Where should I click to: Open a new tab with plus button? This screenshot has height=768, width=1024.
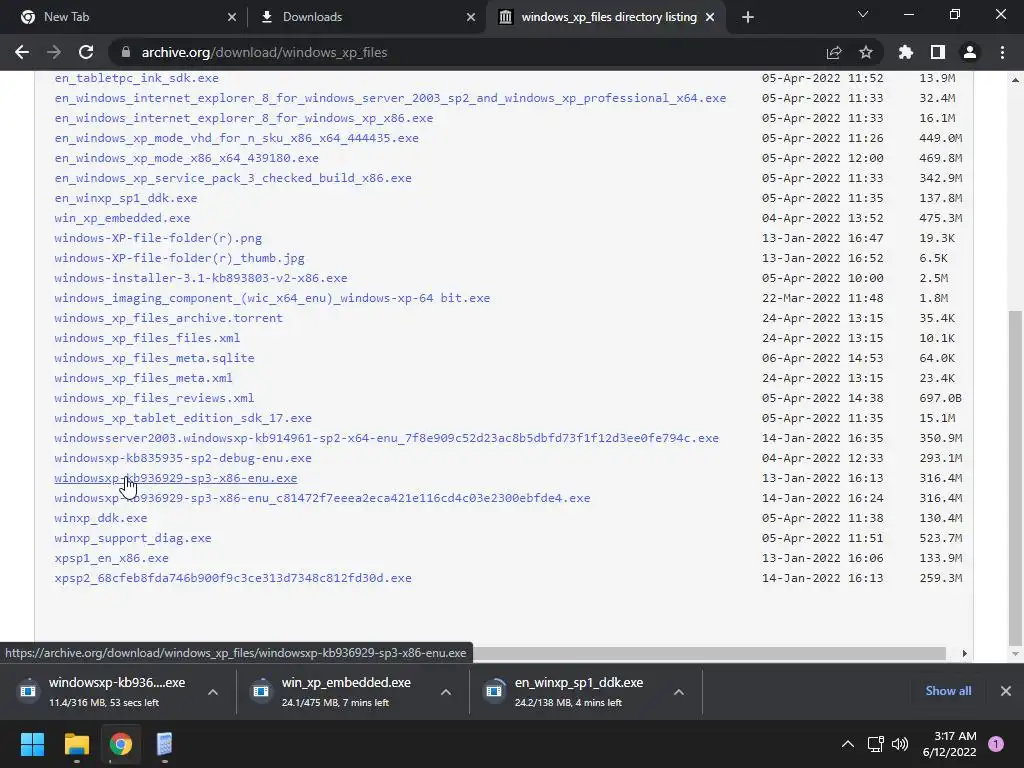tap(748, 17)
